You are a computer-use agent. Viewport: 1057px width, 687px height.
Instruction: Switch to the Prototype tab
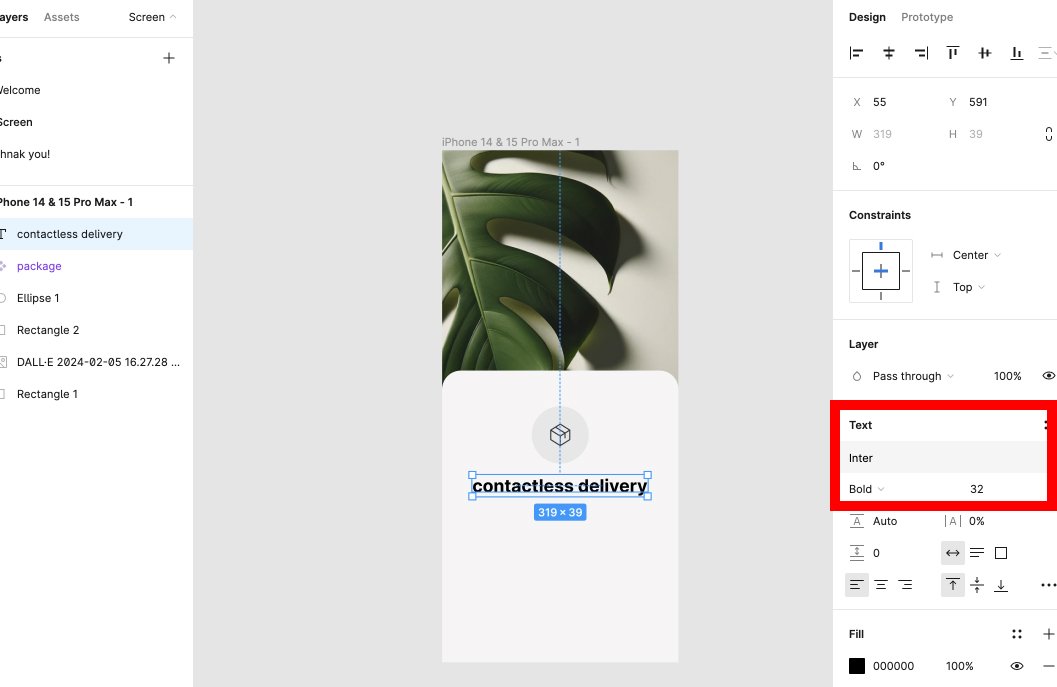click(x=927, y=17)
